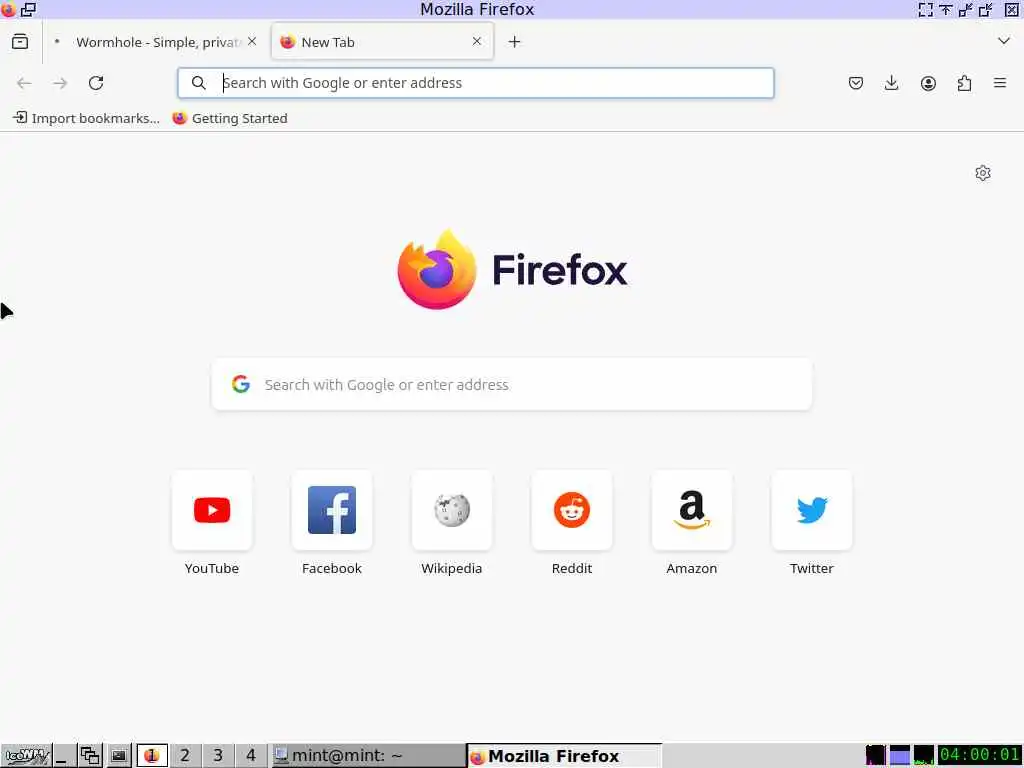Screen dimensions: 1024x768
Task: Click the title bar overlapping-windows icon
Action: pos(29,9)
